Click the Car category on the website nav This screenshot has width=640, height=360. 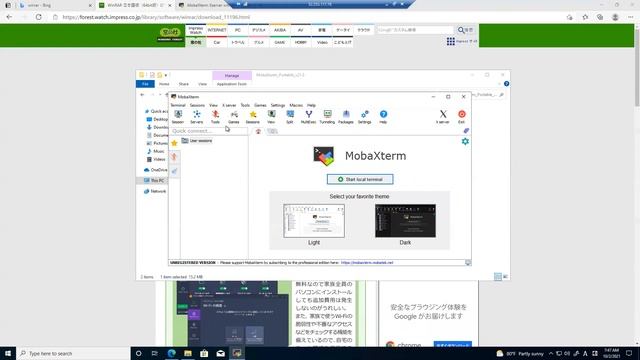pos(217,42)
